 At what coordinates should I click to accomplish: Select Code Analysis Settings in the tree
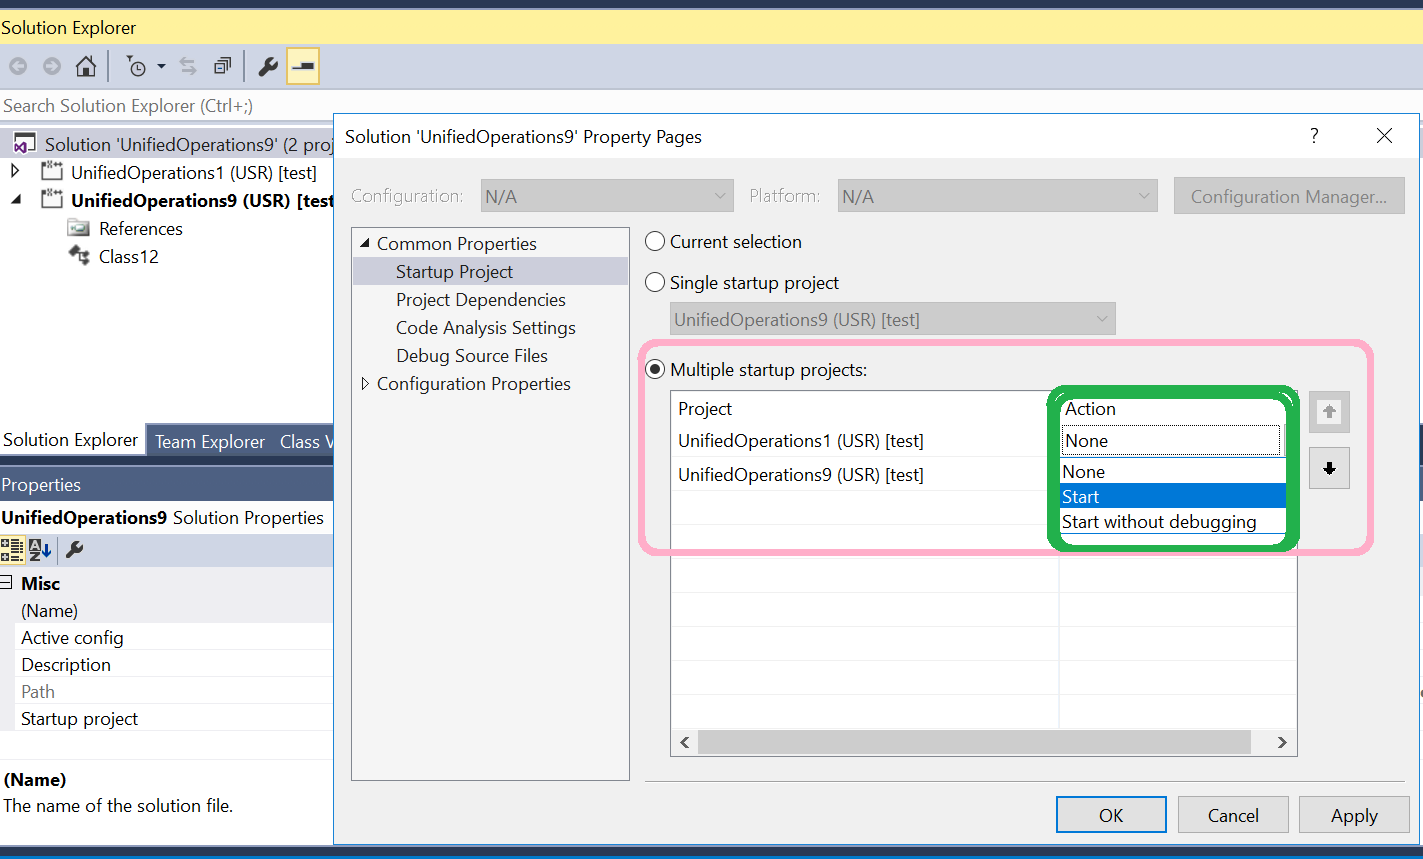(486, 327)
